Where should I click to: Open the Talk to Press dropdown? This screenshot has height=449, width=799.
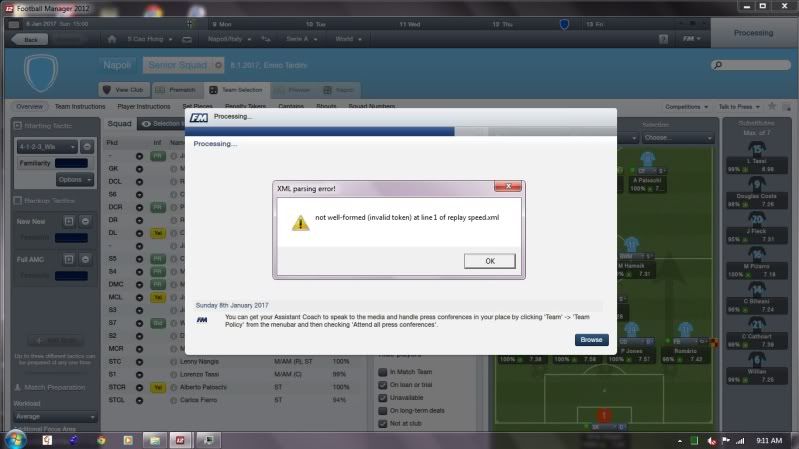[x=739, y=107]
